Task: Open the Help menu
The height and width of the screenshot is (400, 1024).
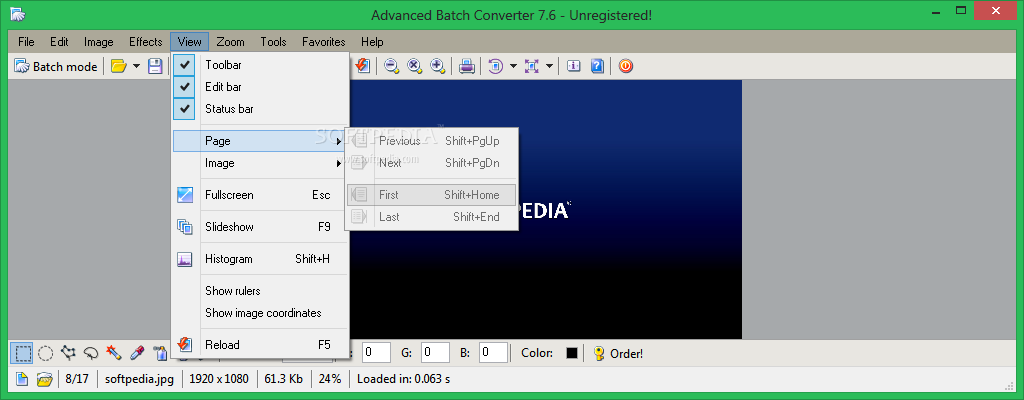Action: (372, 42)
